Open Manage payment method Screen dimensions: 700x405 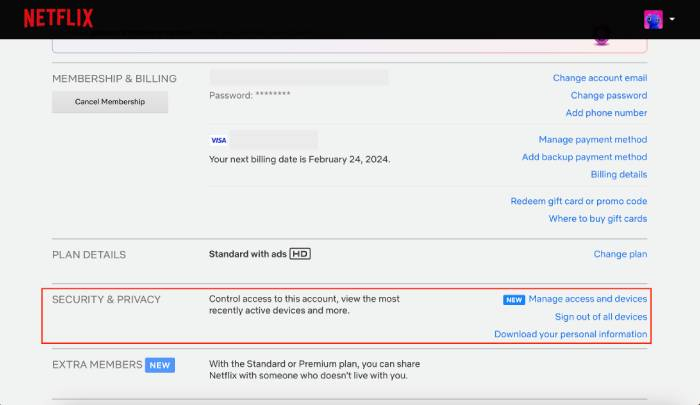[592, 139]
